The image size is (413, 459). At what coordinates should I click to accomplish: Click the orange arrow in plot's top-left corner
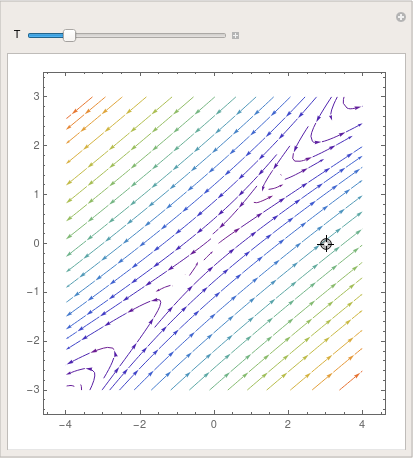point(79,108)
